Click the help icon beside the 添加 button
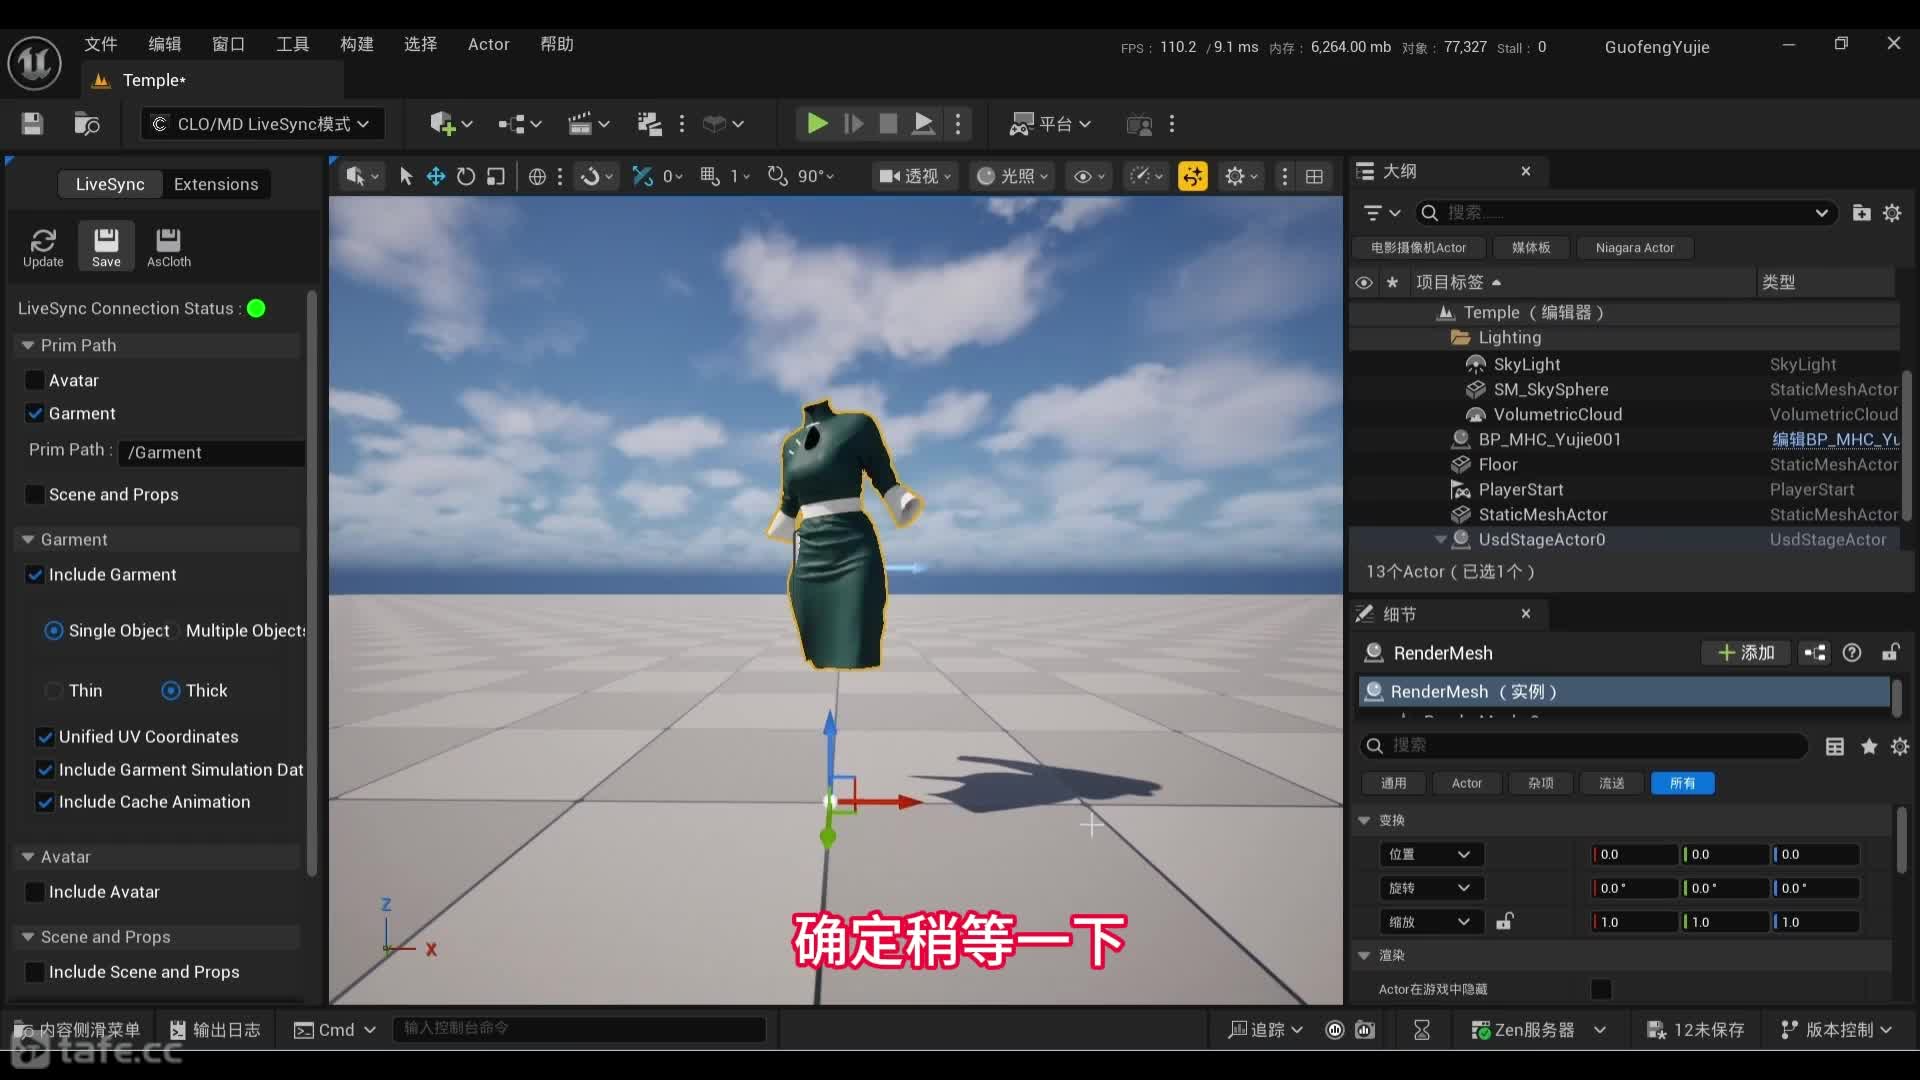Screen dimensions: 1920x1080 tap(1852, 653)
